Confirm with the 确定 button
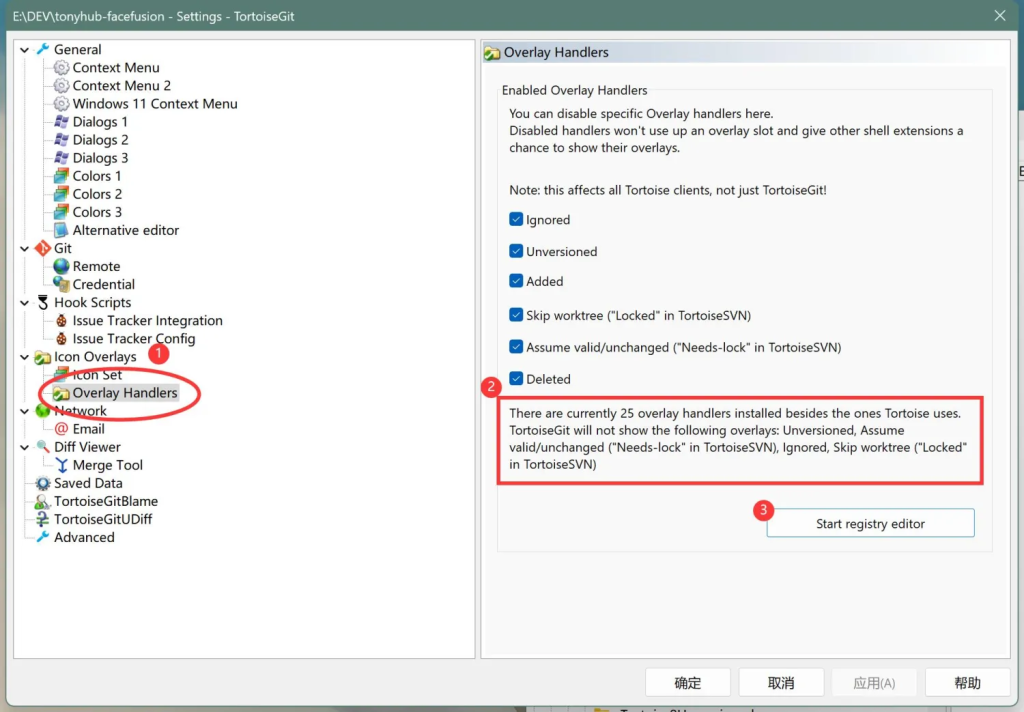This screenshot has width=1024, height=712. click(x=688, y=683)
